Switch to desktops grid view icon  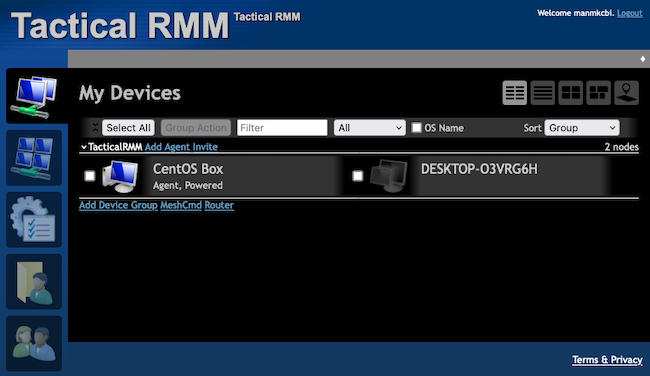(570, 93)
